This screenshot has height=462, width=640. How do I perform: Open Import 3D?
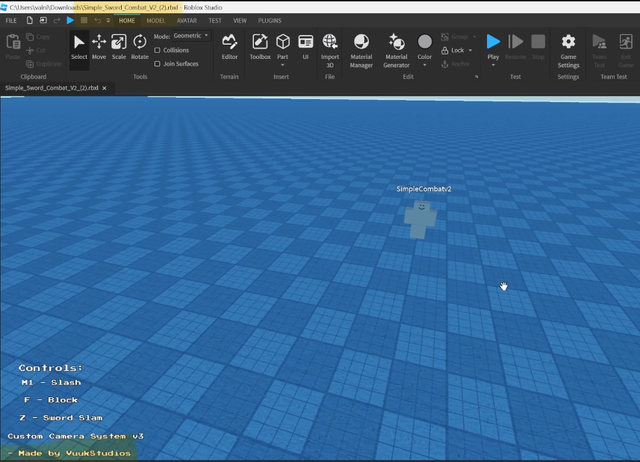coord(330,51)
